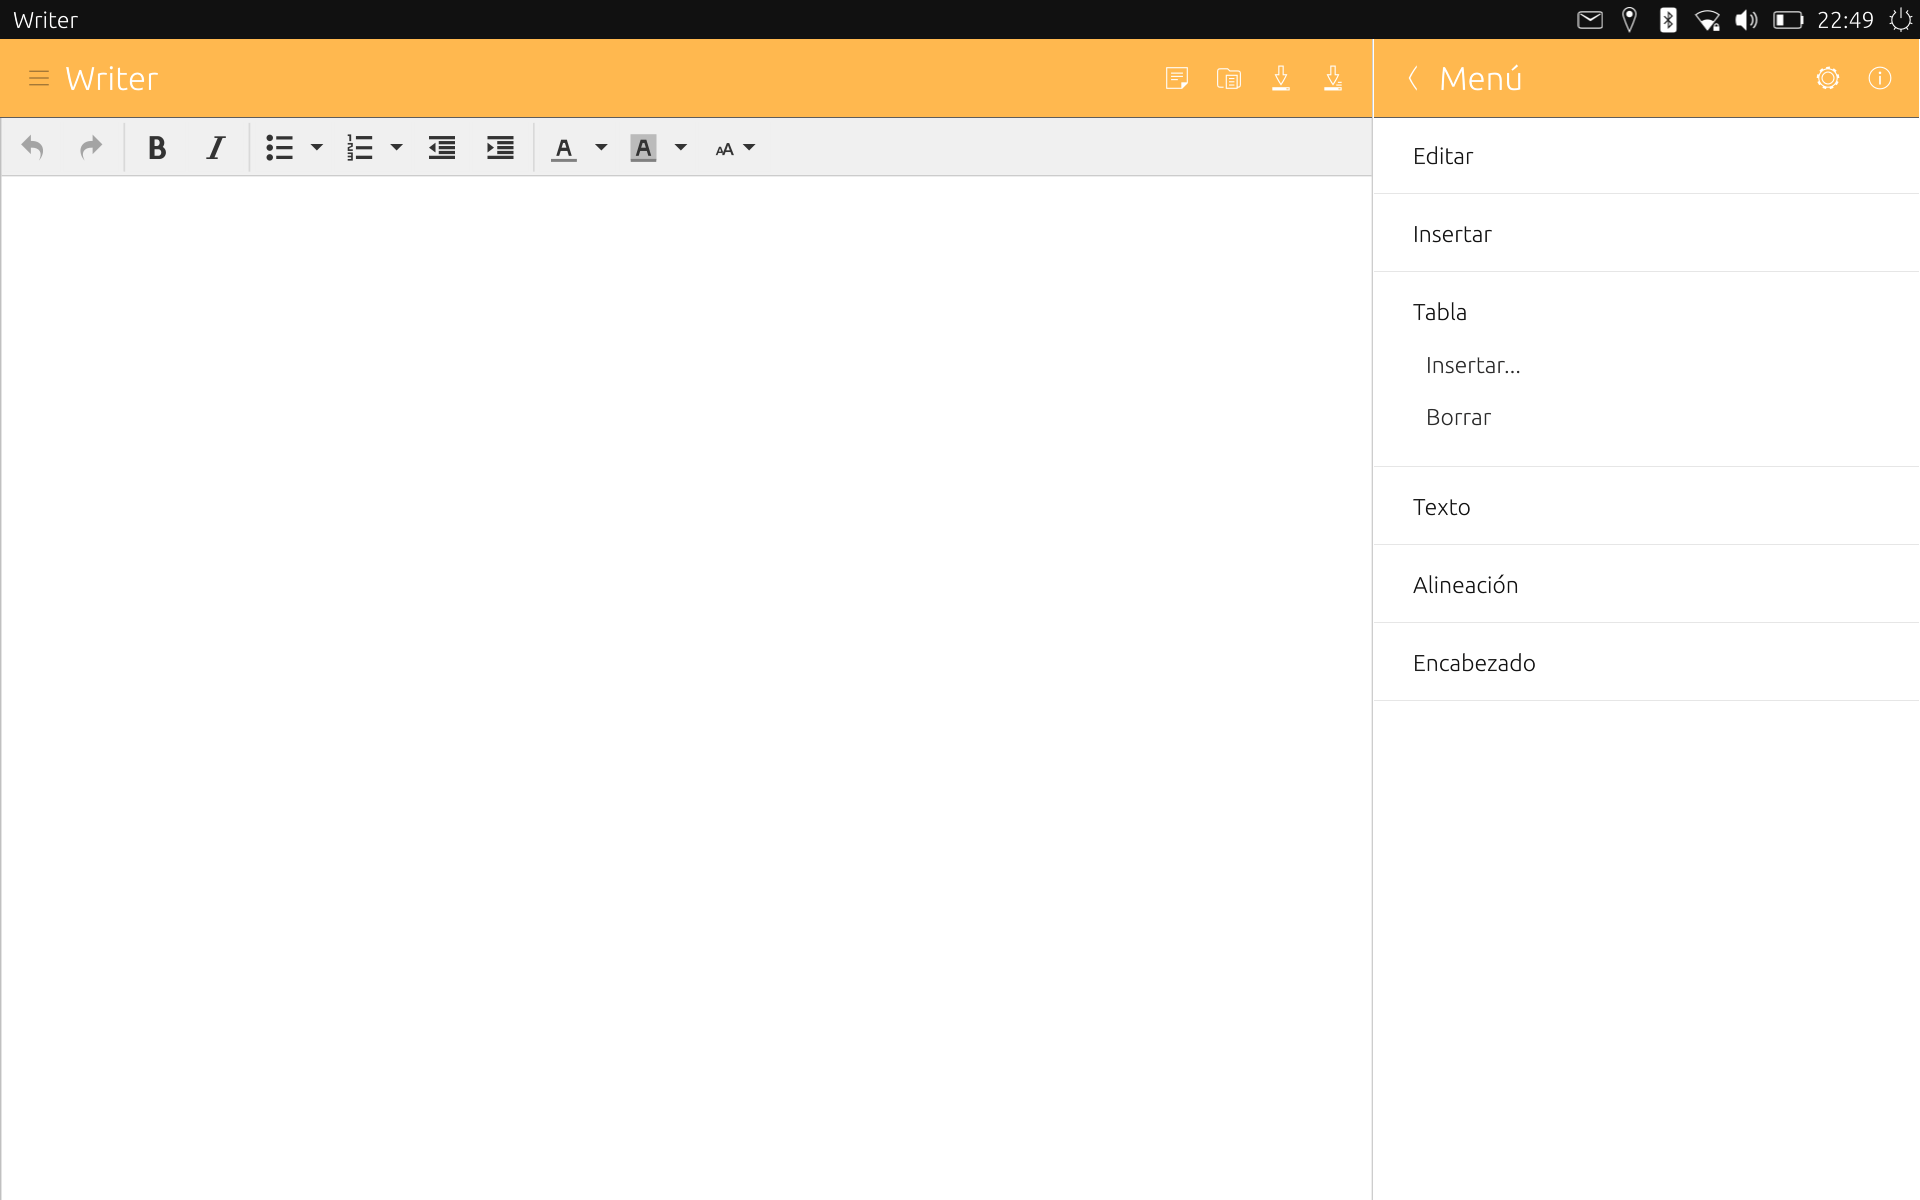
Task: Open highlight color dropdown arrow
Action: [x=681, y=148]
